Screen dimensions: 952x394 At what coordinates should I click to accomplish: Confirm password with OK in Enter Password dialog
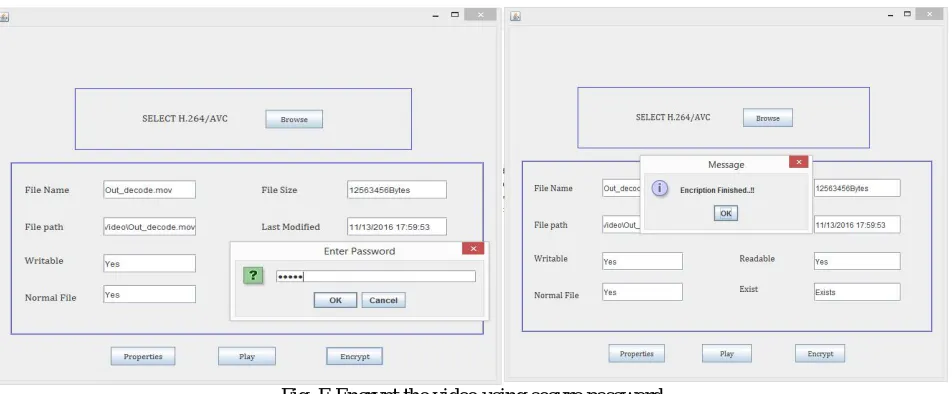coord(335,300)
